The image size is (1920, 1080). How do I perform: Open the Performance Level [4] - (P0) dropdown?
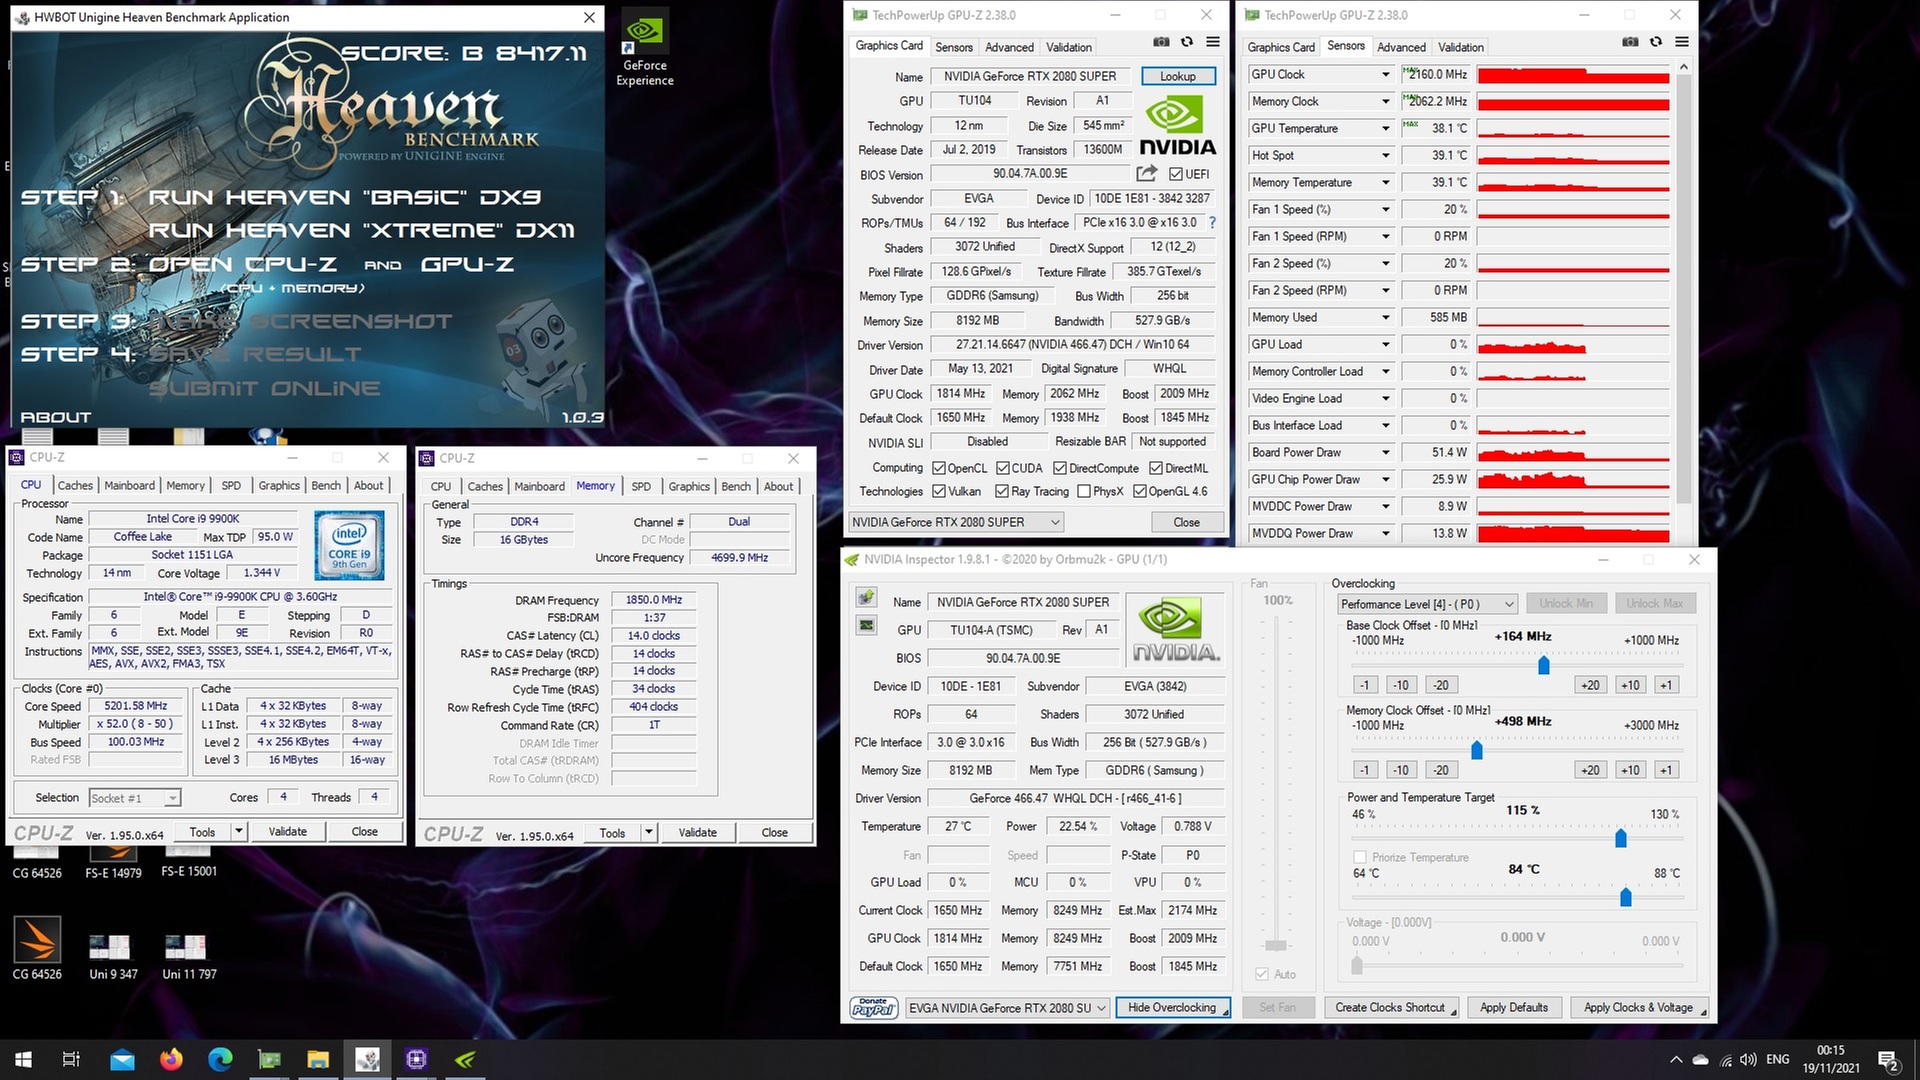(x=1427, y=604)
